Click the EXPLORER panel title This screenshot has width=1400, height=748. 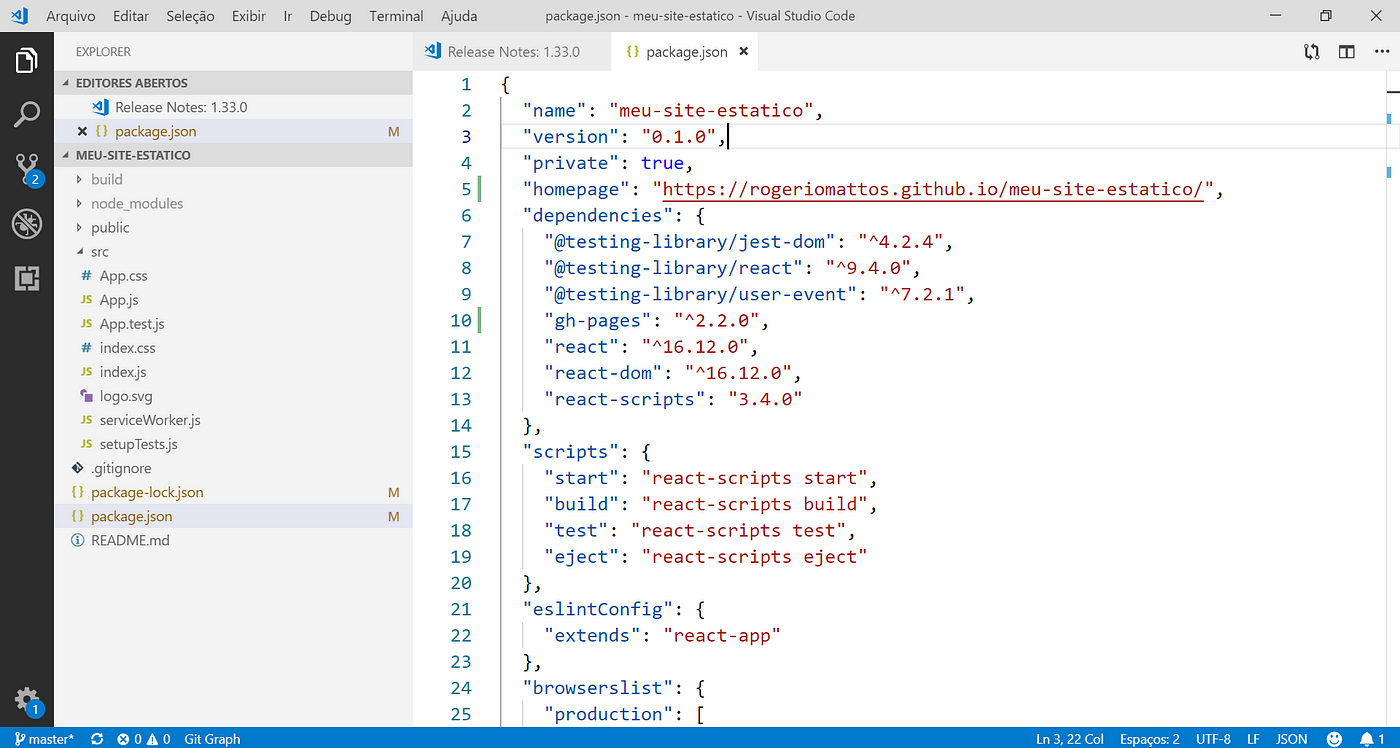(103, 52)
